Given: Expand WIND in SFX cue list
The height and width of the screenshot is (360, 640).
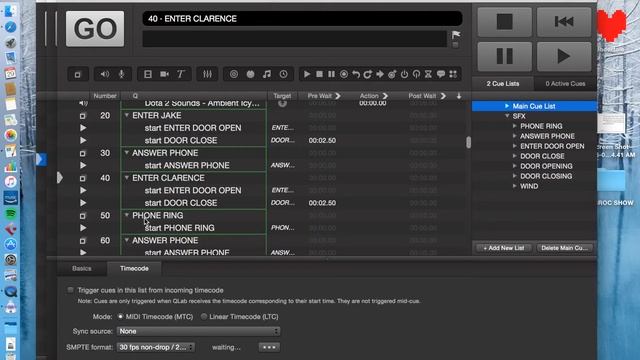Looking at the screenshot, I should [x=515, y=186].
